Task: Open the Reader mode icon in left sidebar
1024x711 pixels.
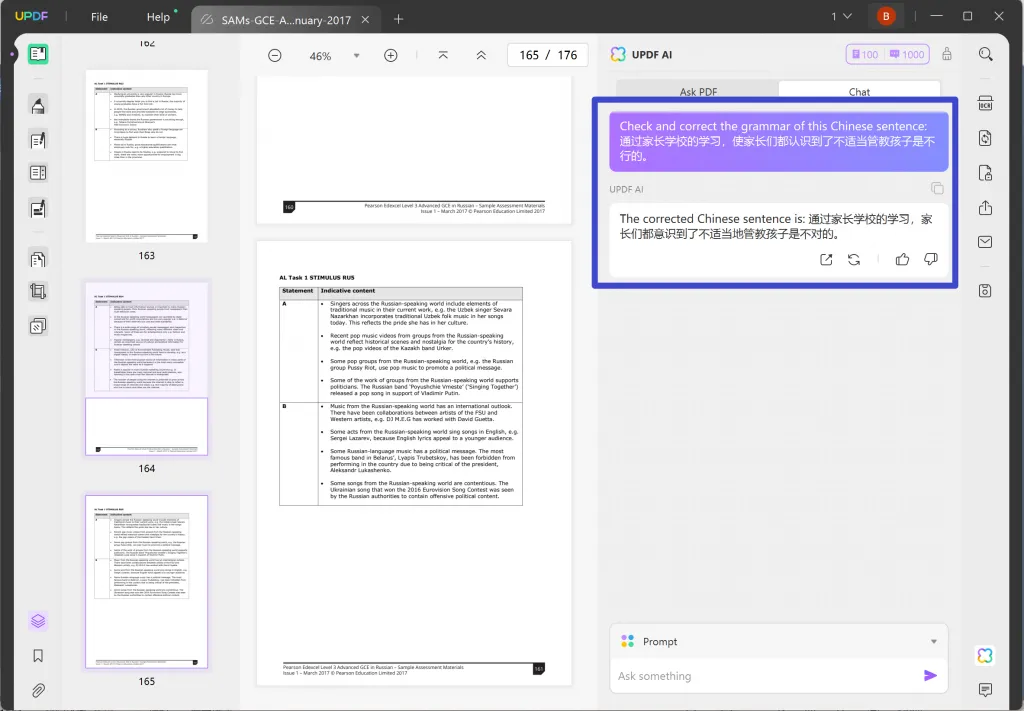Action: [38, 54]
